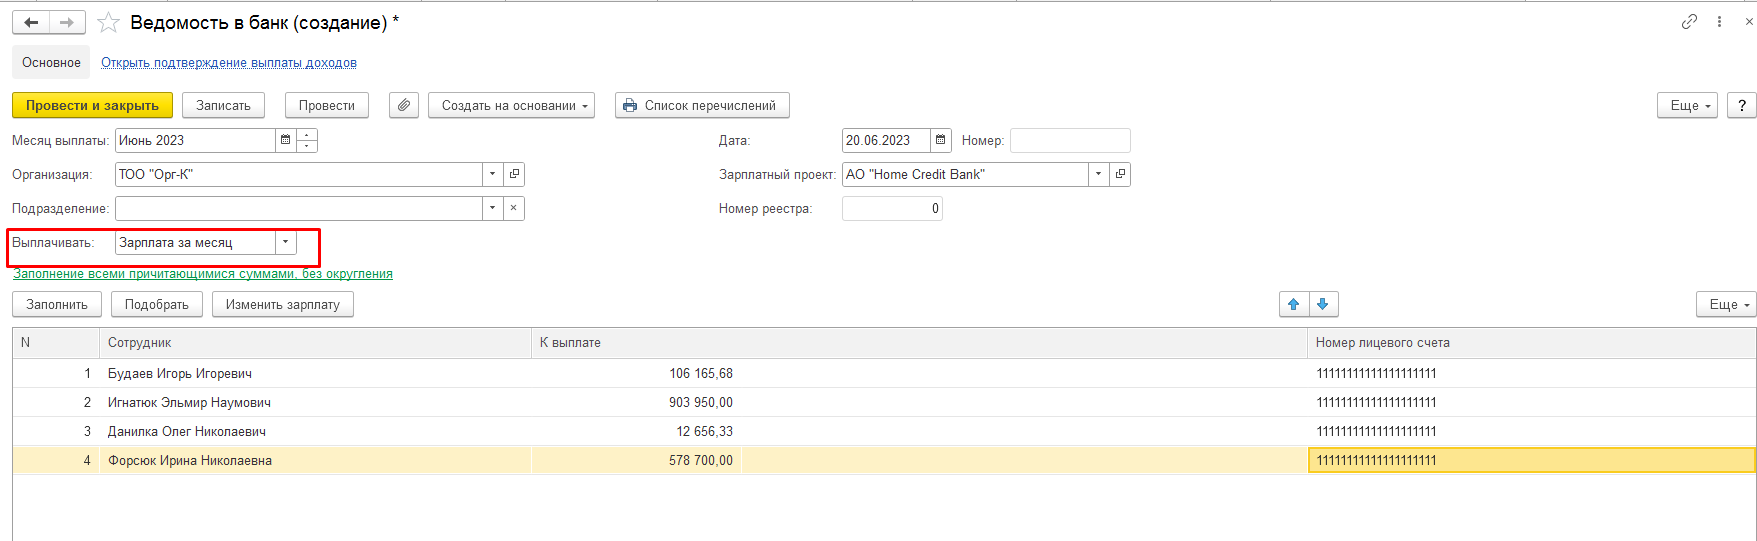1757x541 pixels.
Task: Switch to the Основное tab
Action: 51,62
